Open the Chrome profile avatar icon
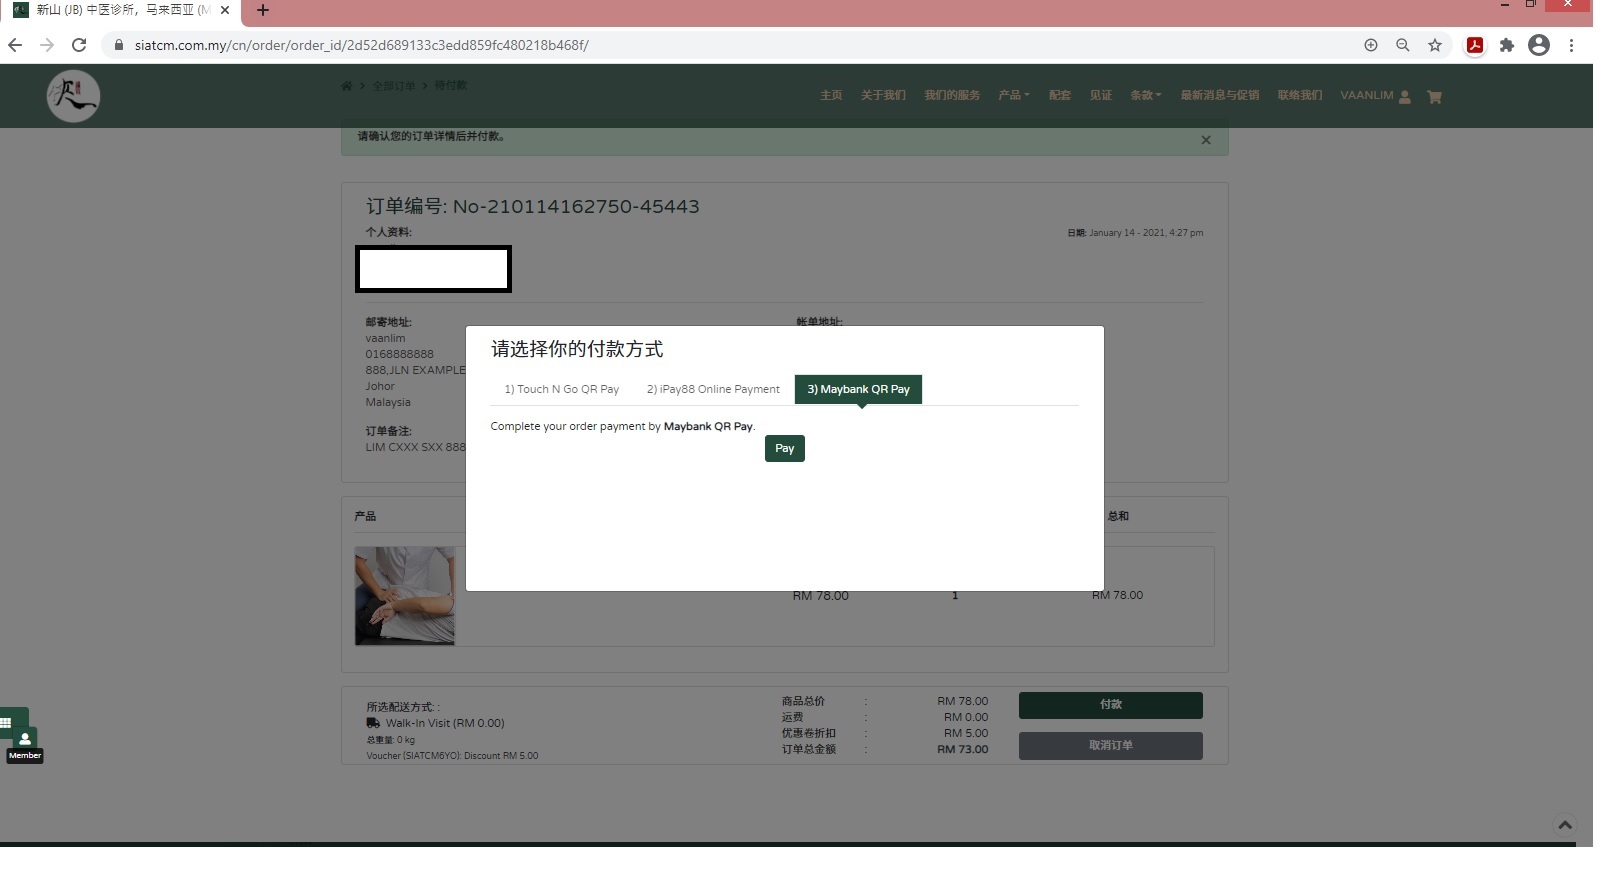The image size is (1606, 892). pos(1539,45)
